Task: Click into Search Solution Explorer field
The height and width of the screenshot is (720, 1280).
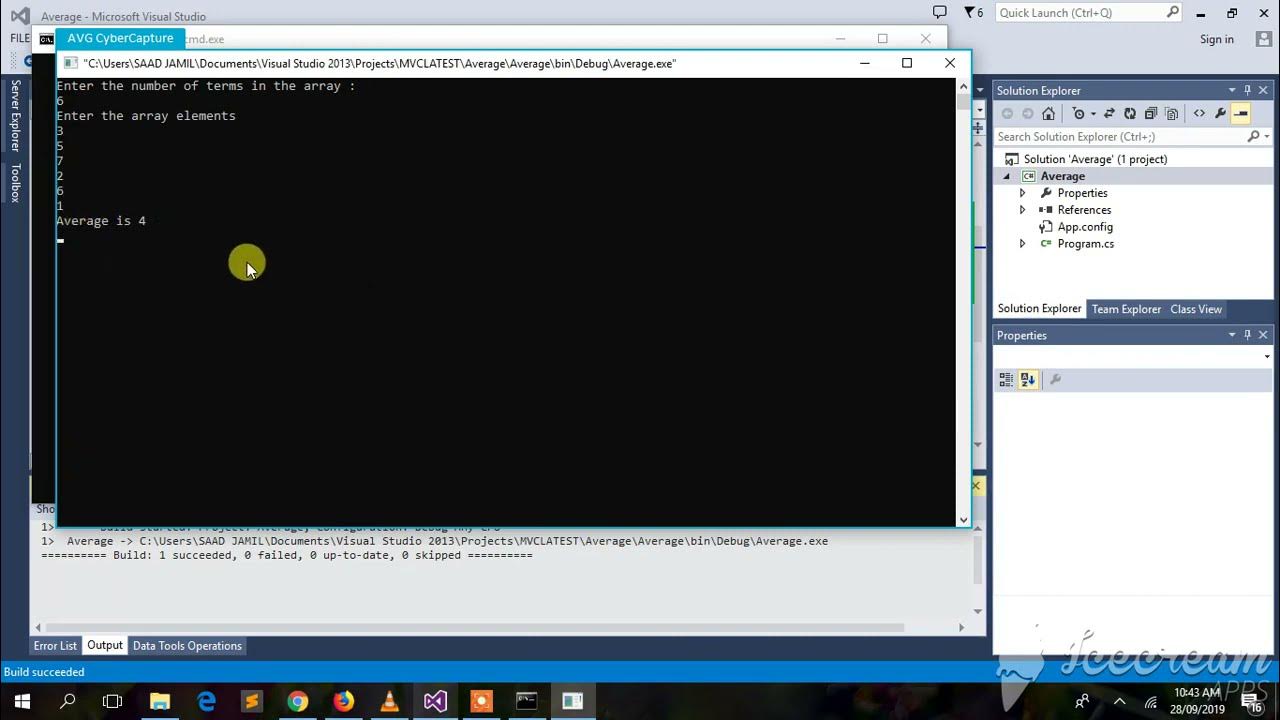Action: 1120,136
